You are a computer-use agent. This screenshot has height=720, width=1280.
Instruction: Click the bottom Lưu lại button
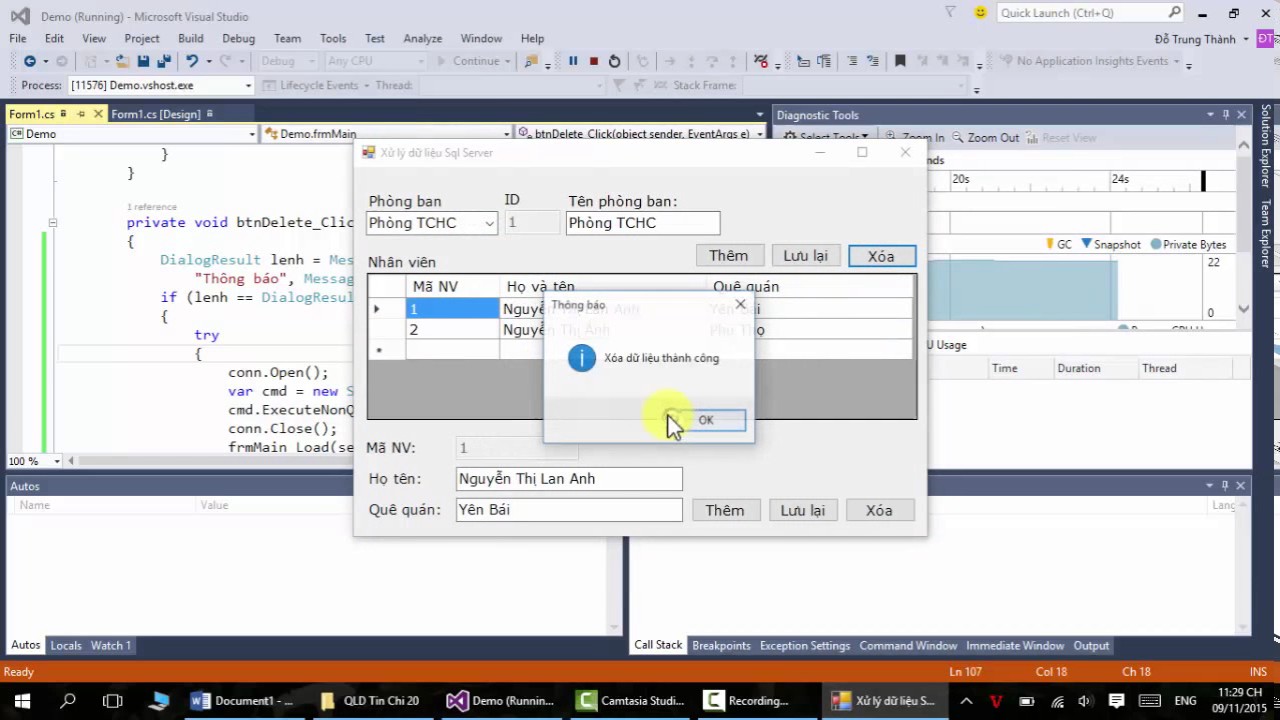802,510
